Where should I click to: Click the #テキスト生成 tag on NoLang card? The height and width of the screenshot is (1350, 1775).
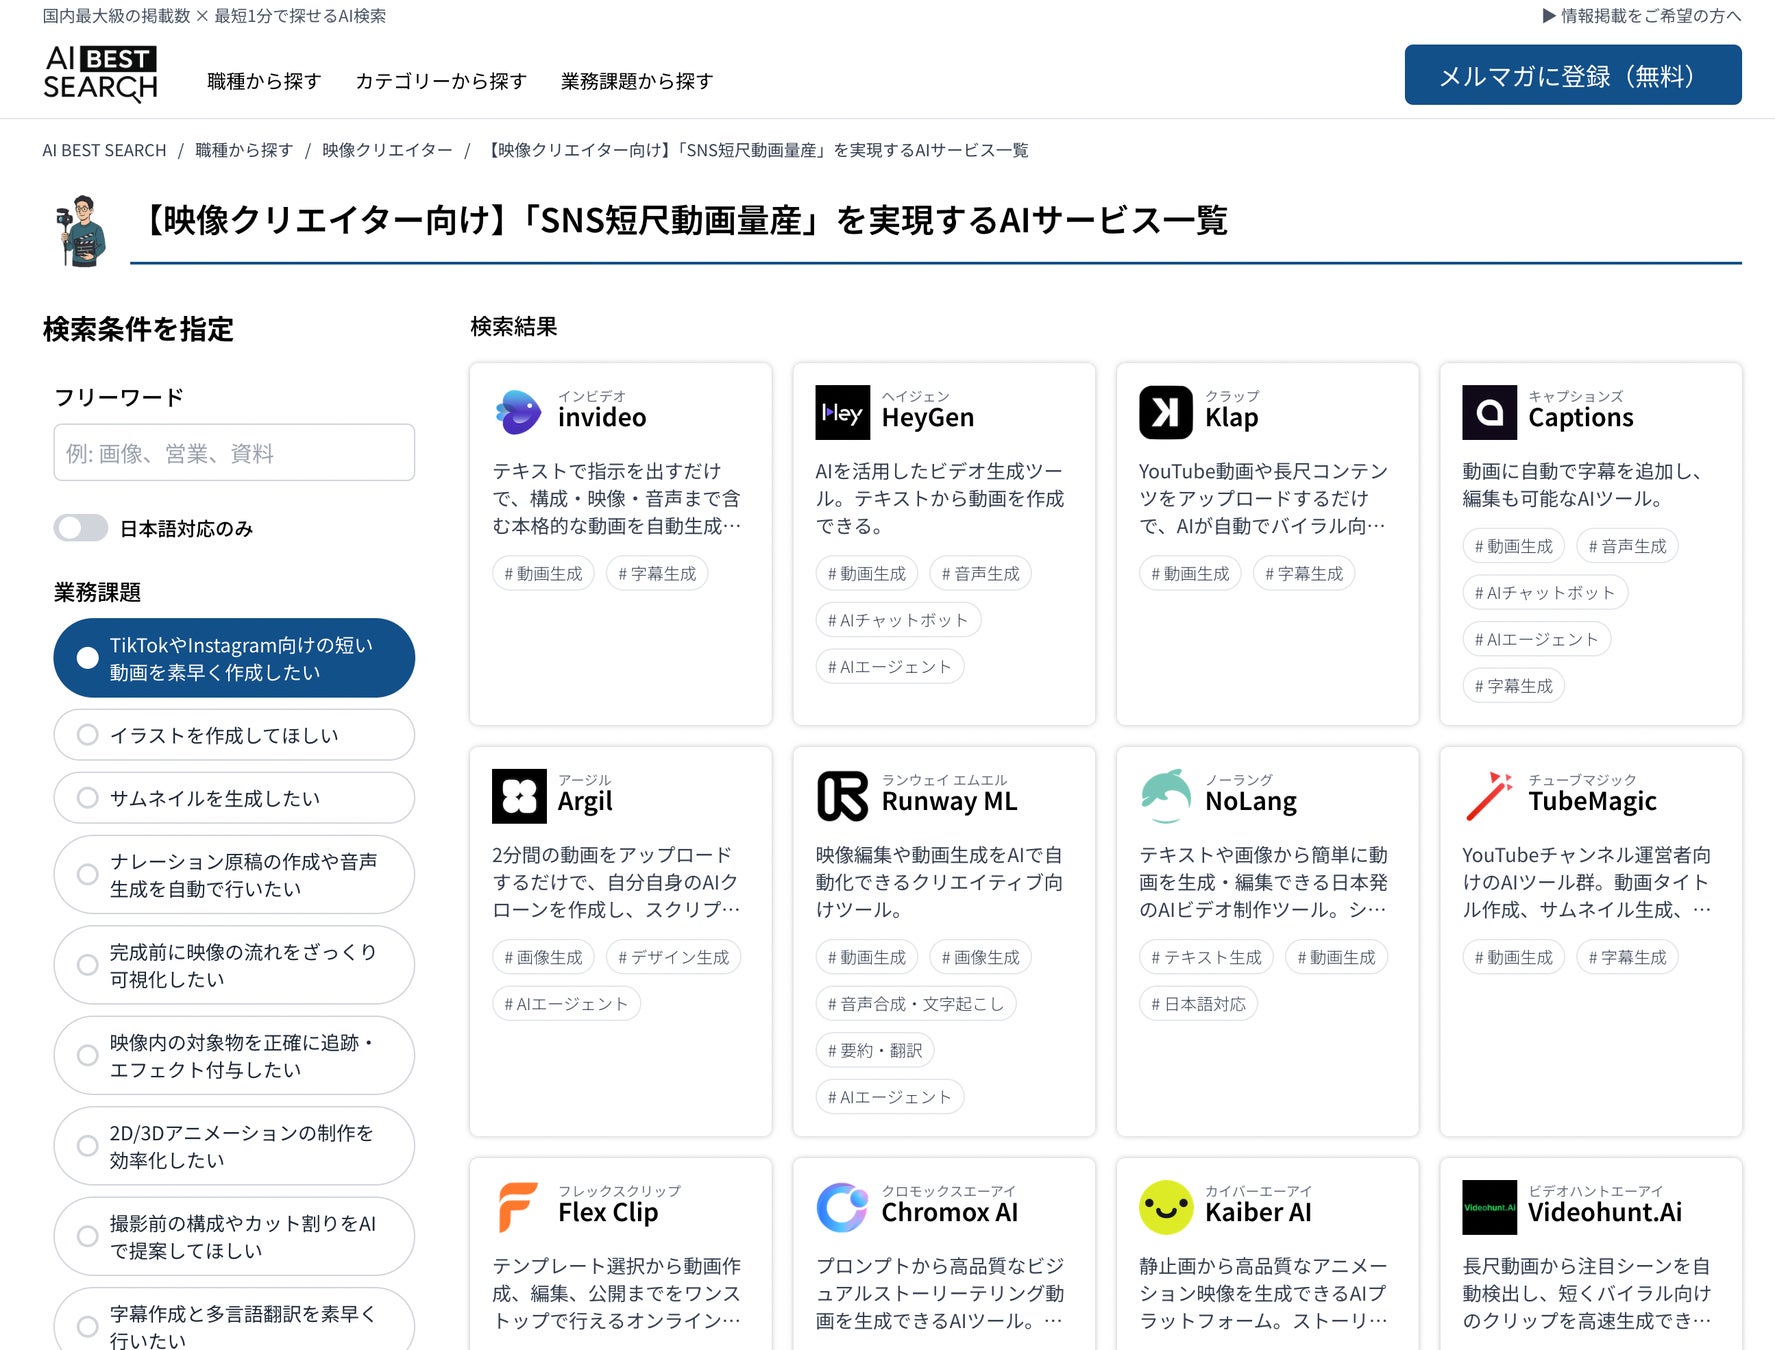(1206, 957)
